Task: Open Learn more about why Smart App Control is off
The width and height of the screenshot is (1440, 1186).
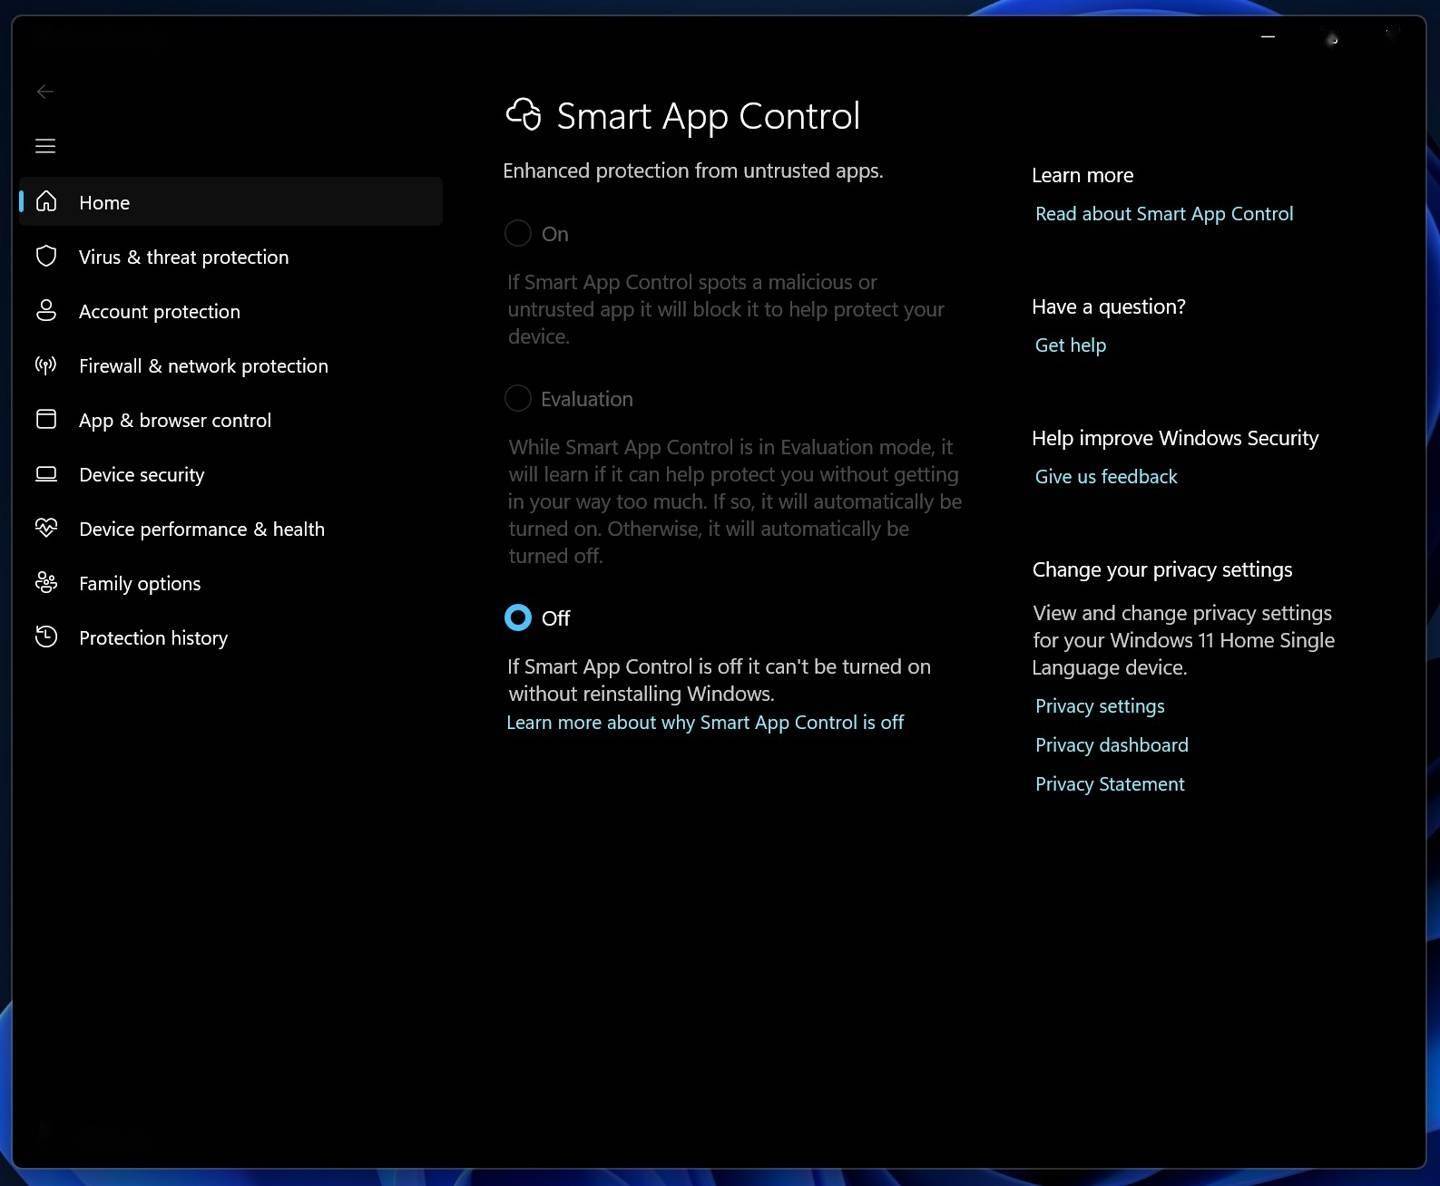Action: [705, 723]
